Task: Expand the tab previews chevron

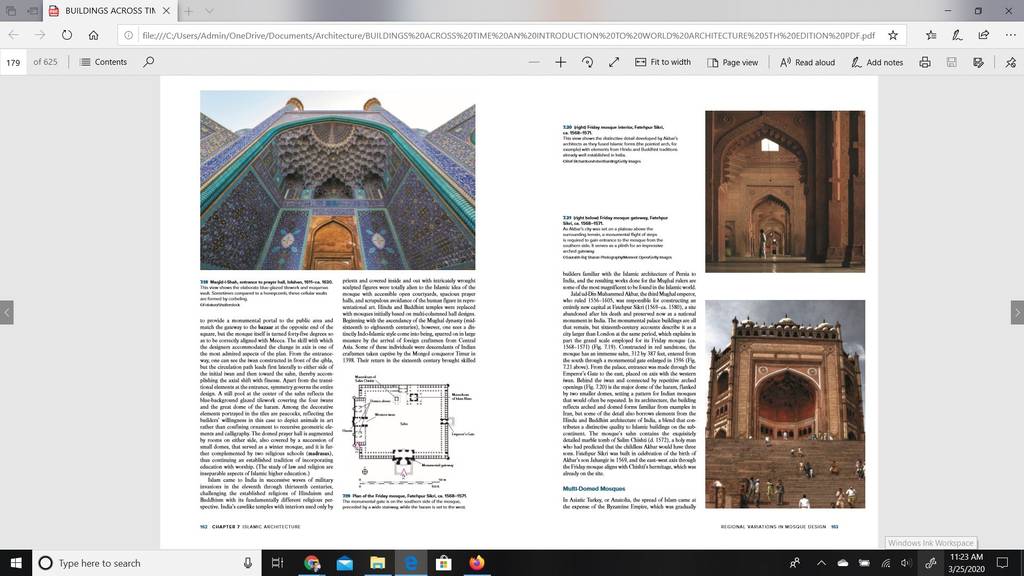Action: click(209, 10)
